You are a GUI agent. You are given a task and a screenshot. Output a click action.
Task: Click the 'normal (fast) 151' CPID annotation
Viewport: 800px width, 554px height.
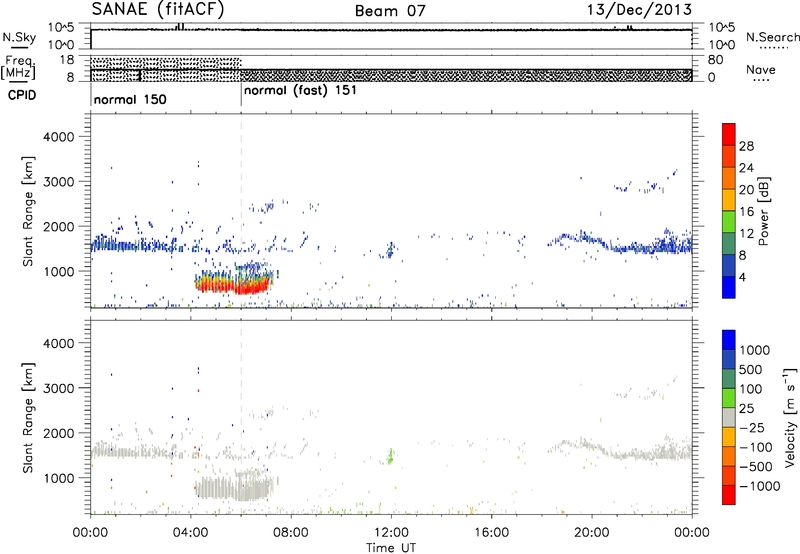[301, 91]
